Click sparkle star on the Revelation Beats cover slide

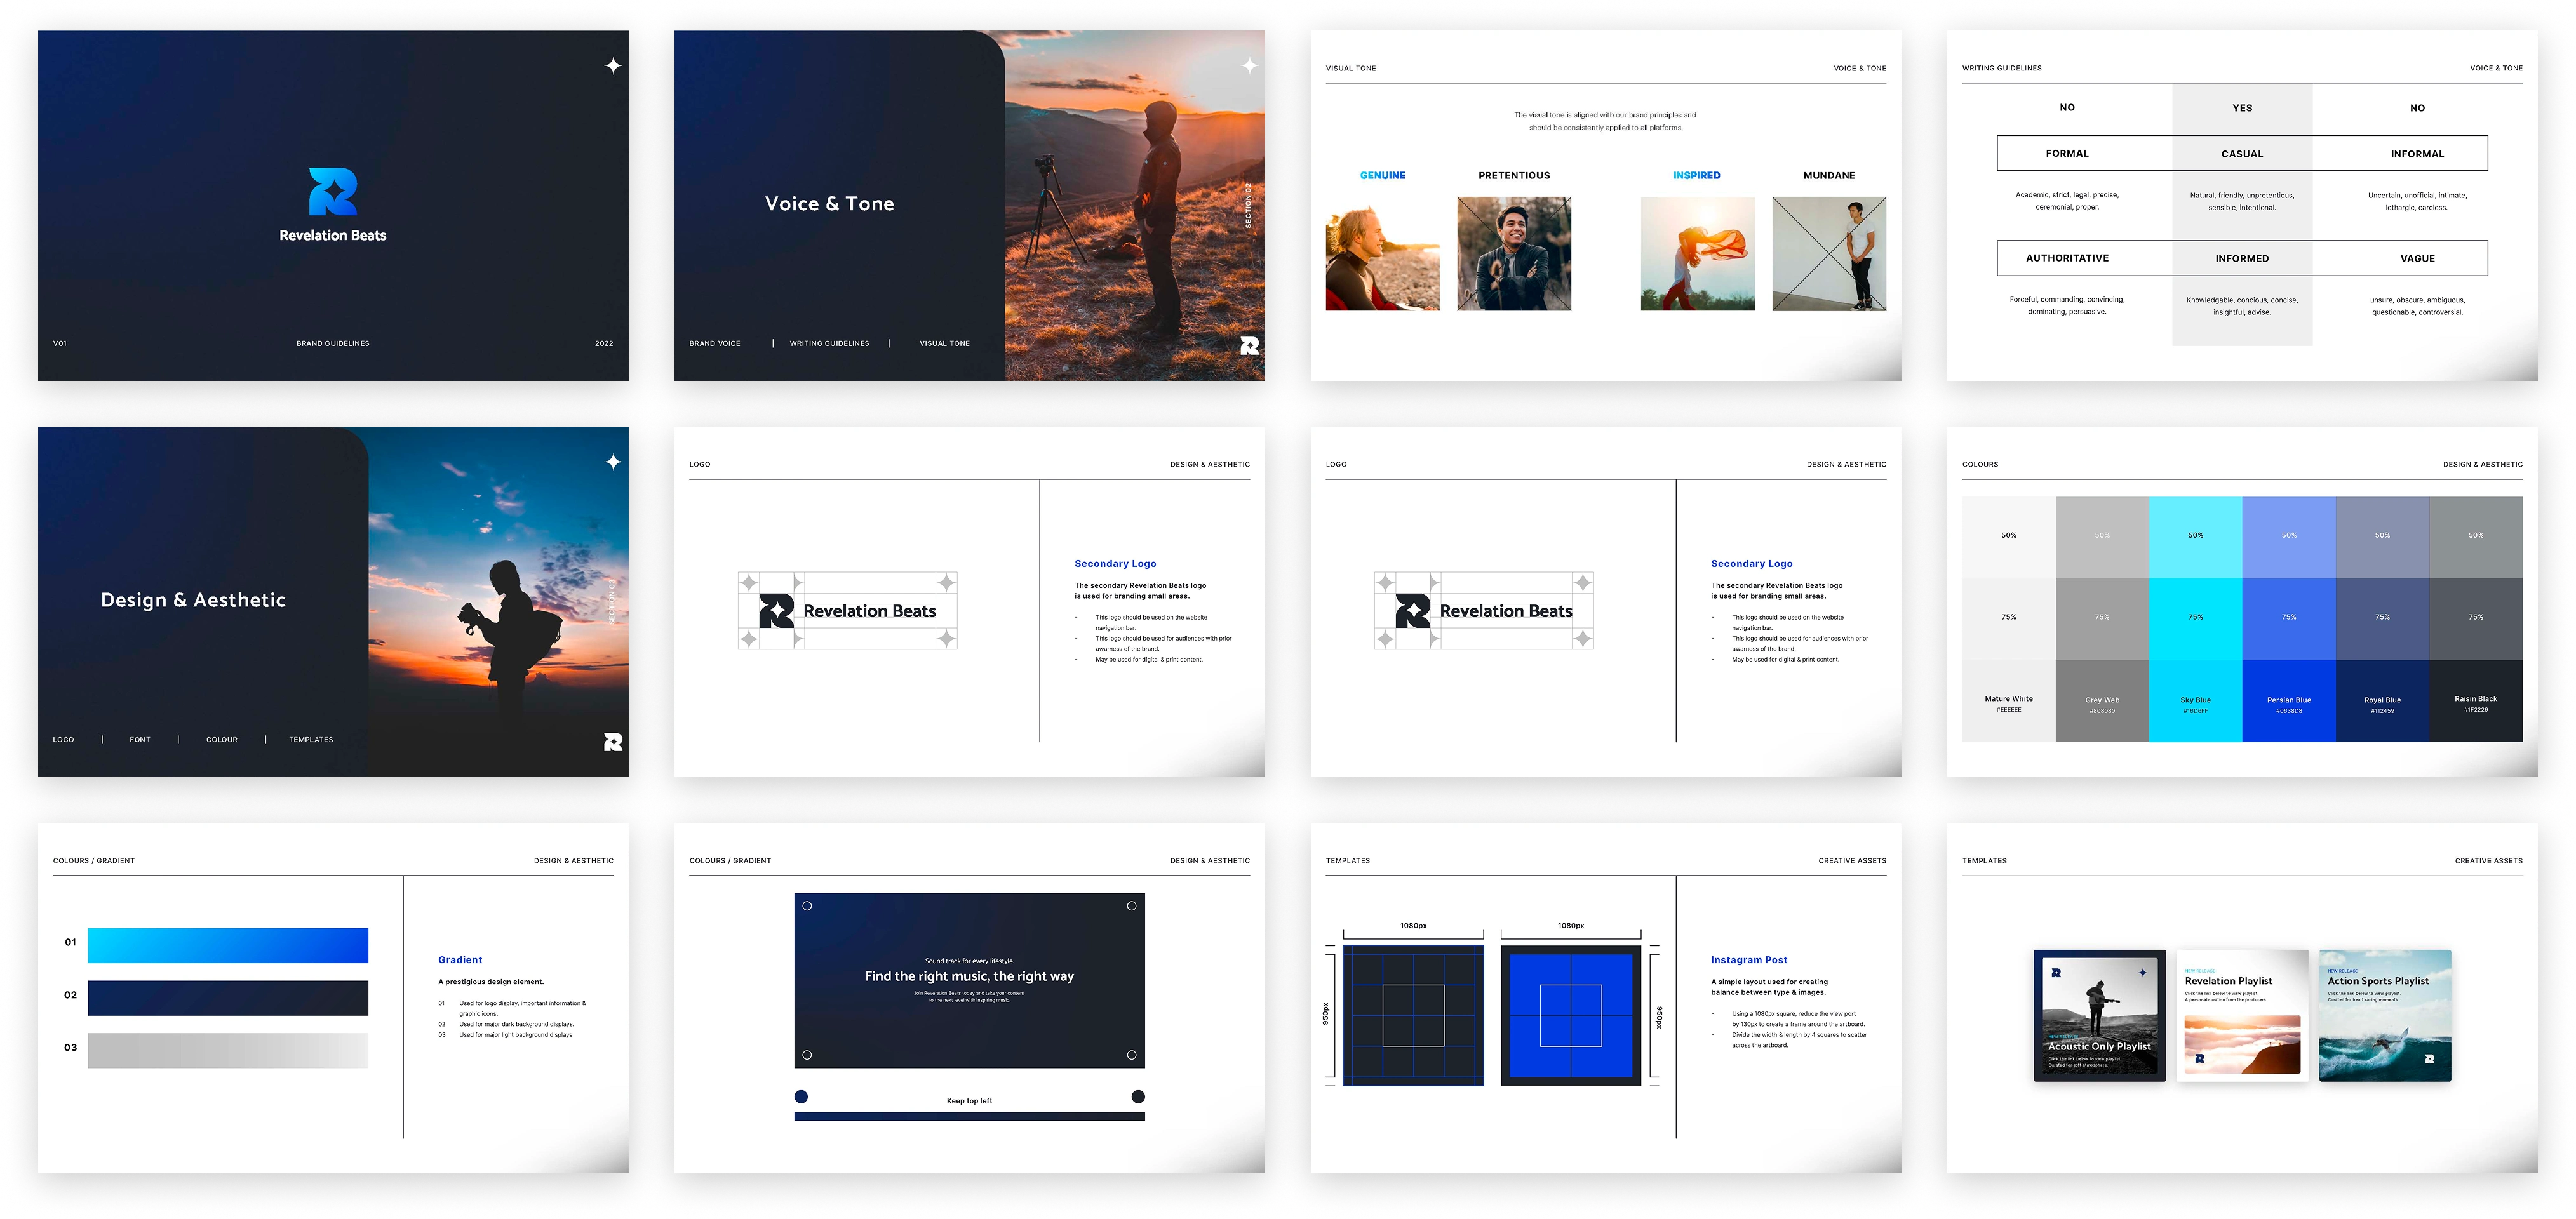[613, 66]
